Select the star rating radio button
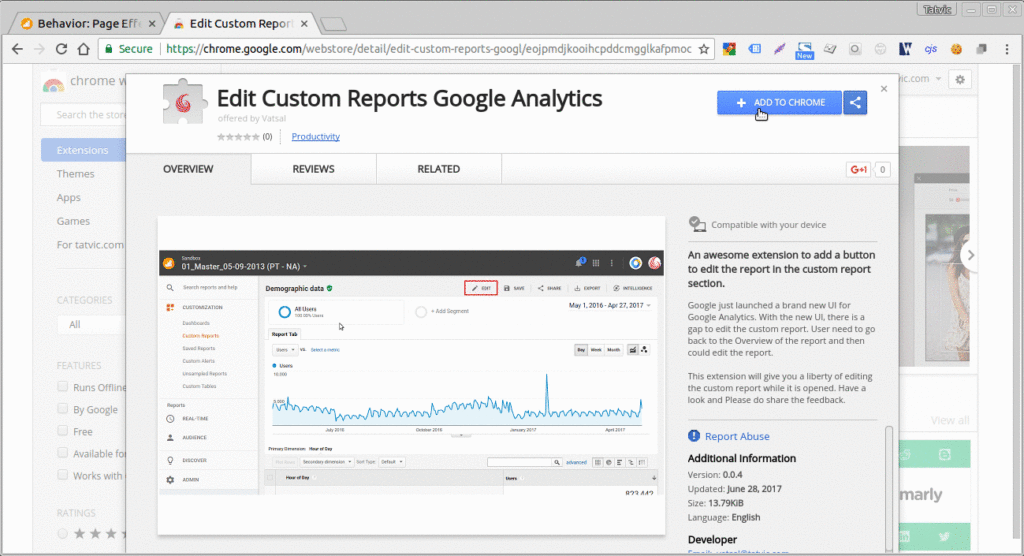1024x556 pixels. (x=63, y=534)
